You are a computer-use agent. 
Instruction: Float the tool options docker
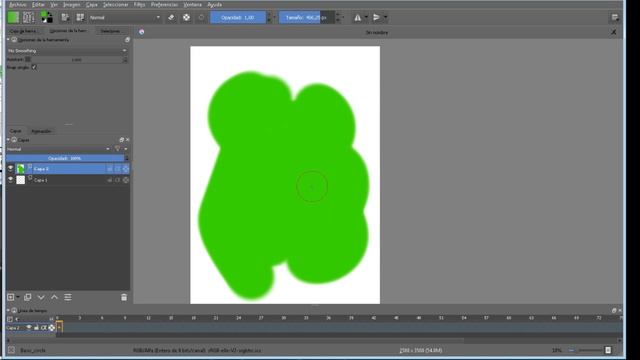tap(127, 40)
